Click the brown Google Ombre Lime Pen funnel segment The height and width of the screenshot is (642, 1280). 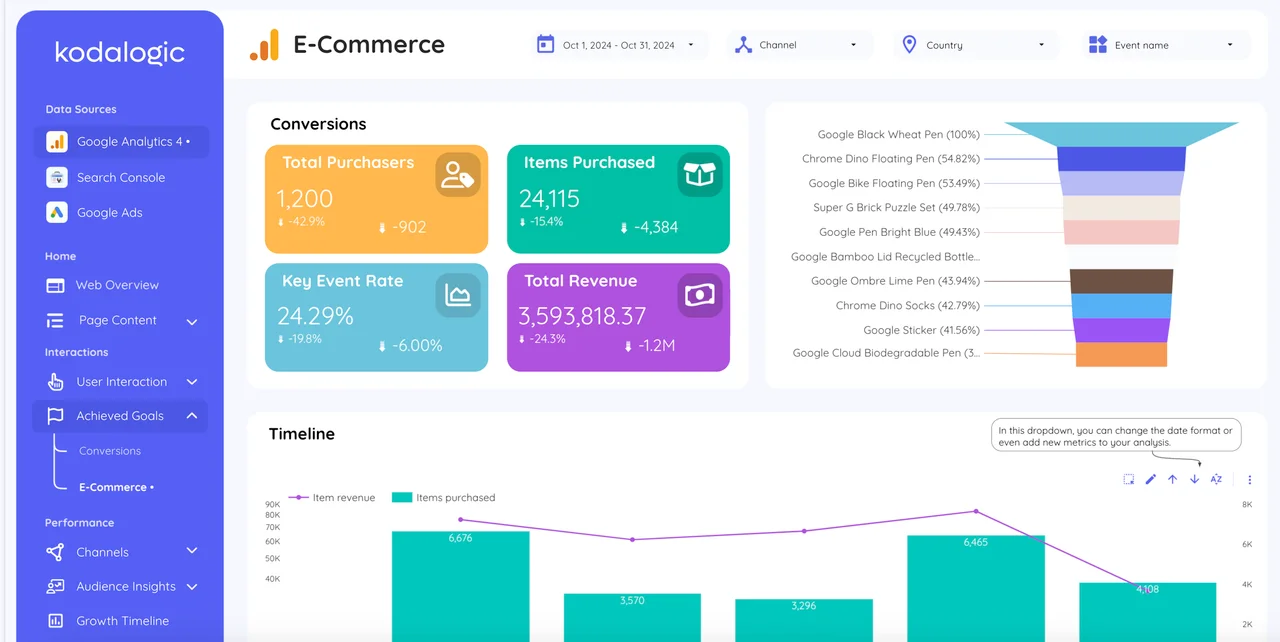pyautogui.click(x=1121, y=281)
